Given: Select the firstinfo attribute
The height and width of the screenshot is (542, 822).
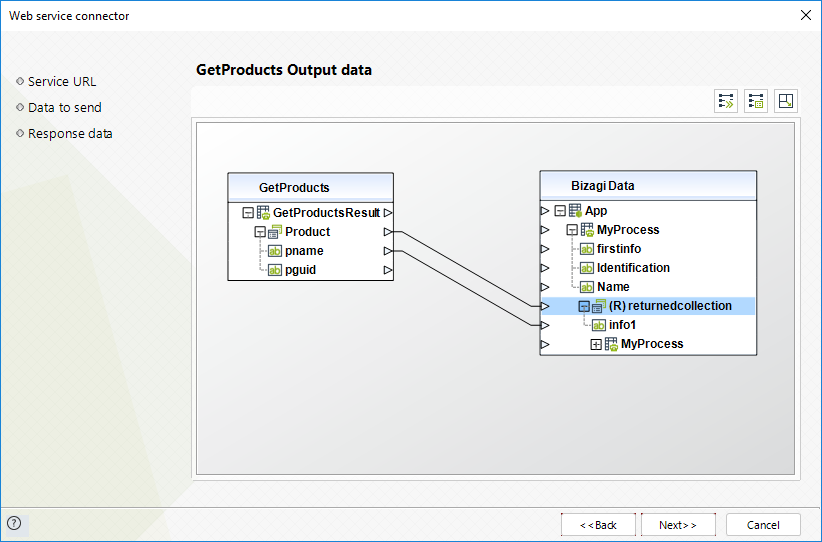Looking at the screenshot, I should tap(648, 249).
